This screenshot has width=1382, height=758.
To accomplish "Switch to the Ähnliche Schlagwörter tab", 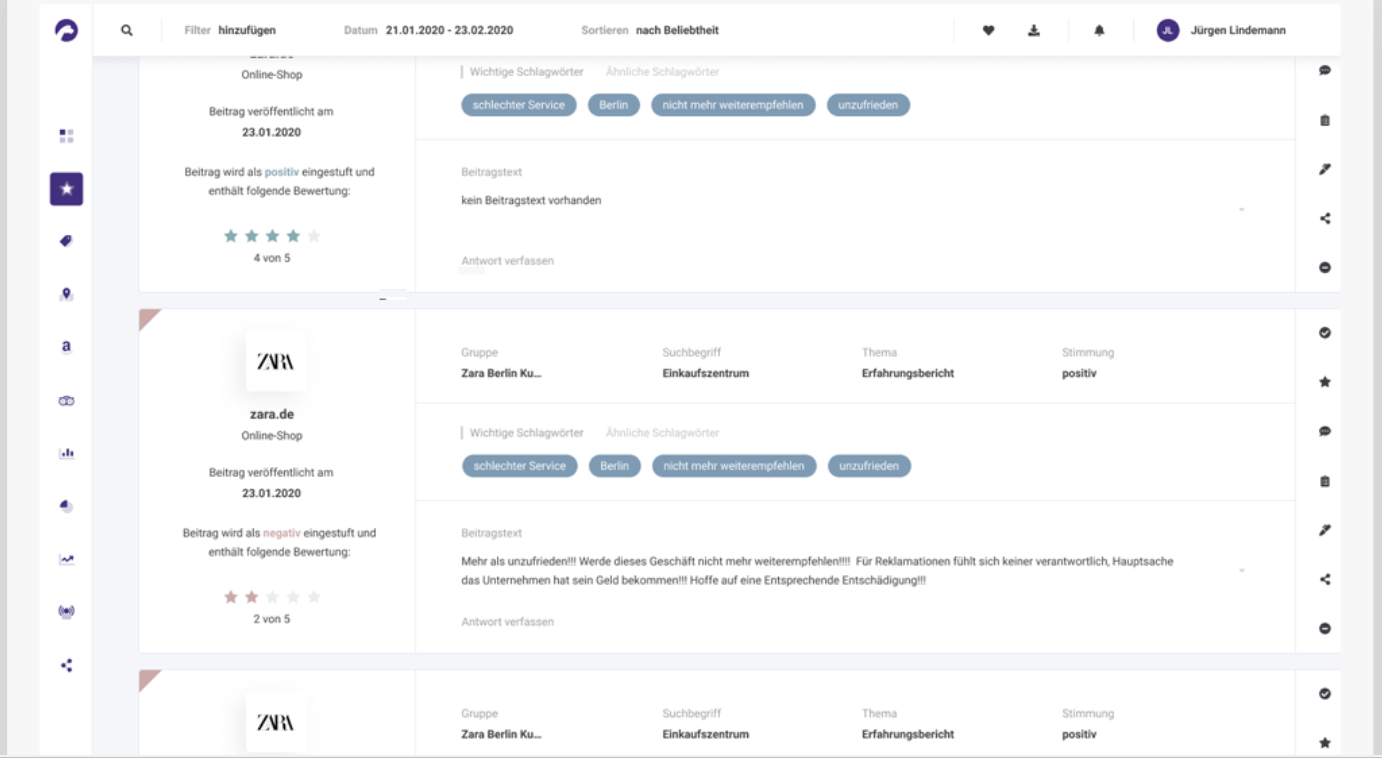I will point(661,432).
